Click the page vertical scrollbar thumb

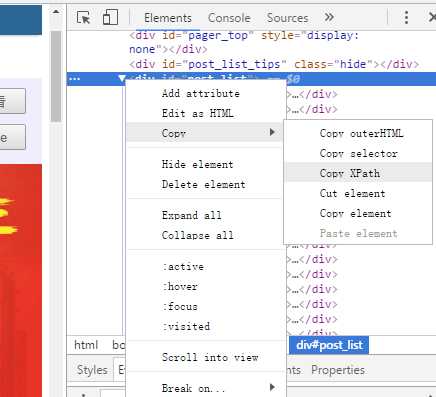[56, 77]
